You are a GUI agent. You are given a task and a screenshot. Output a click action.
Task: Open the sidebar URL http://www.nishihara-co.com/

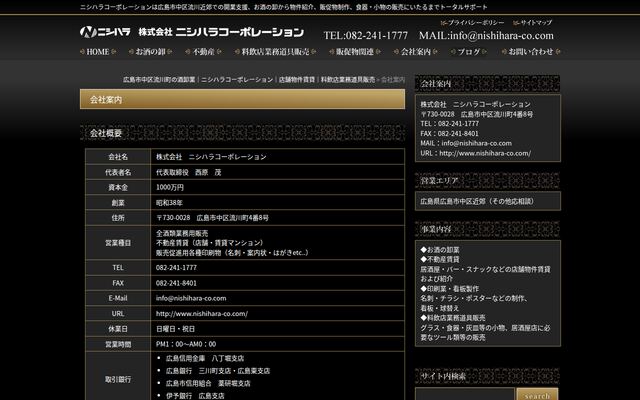coord(485,153)
